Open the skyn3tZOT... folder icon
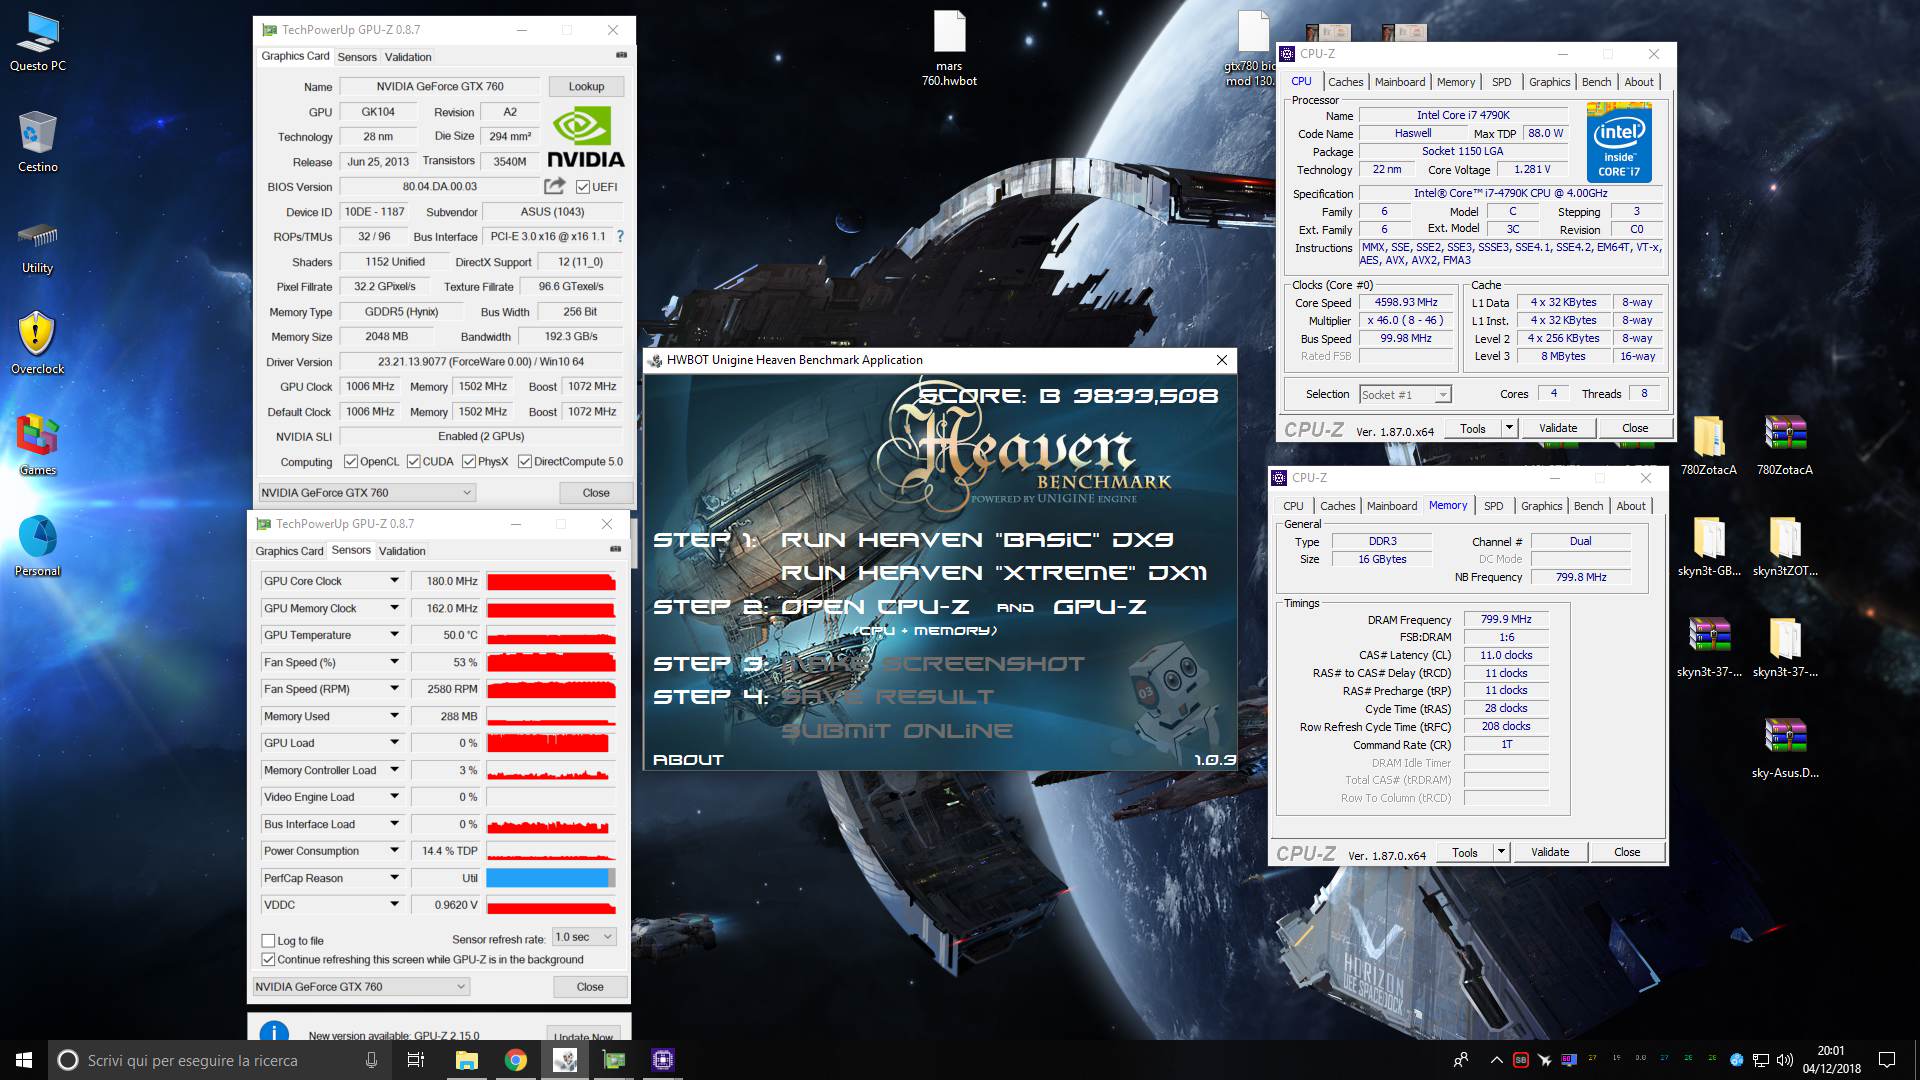 tap(1785, 547)
